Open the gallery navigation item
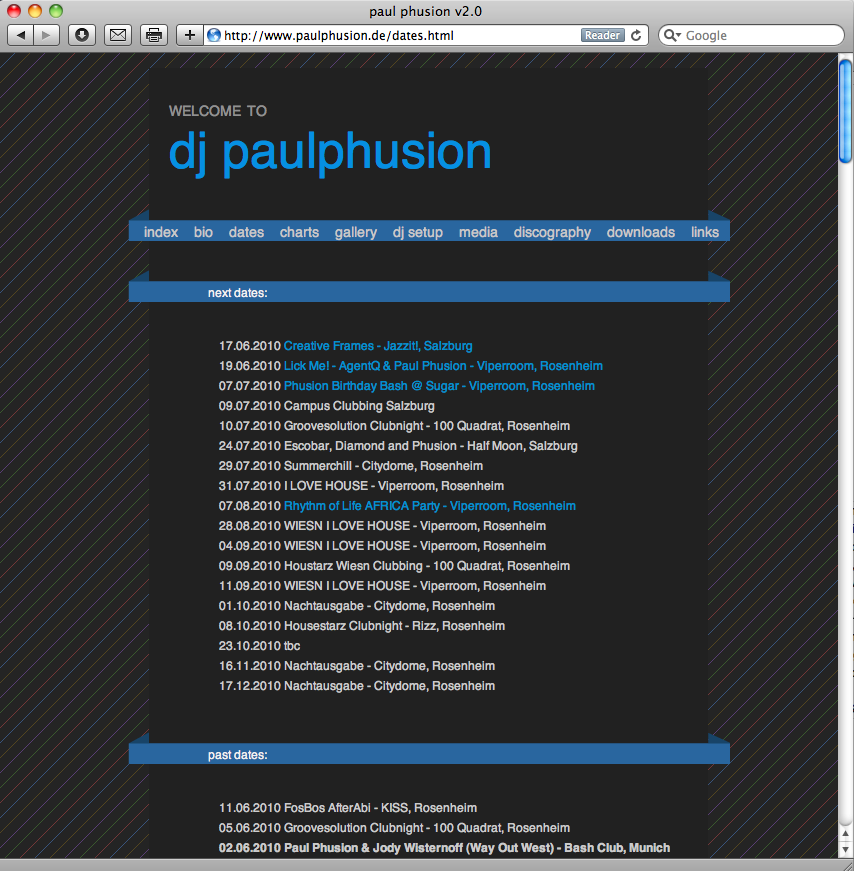 pyautogui.click(x=356, y=232)
